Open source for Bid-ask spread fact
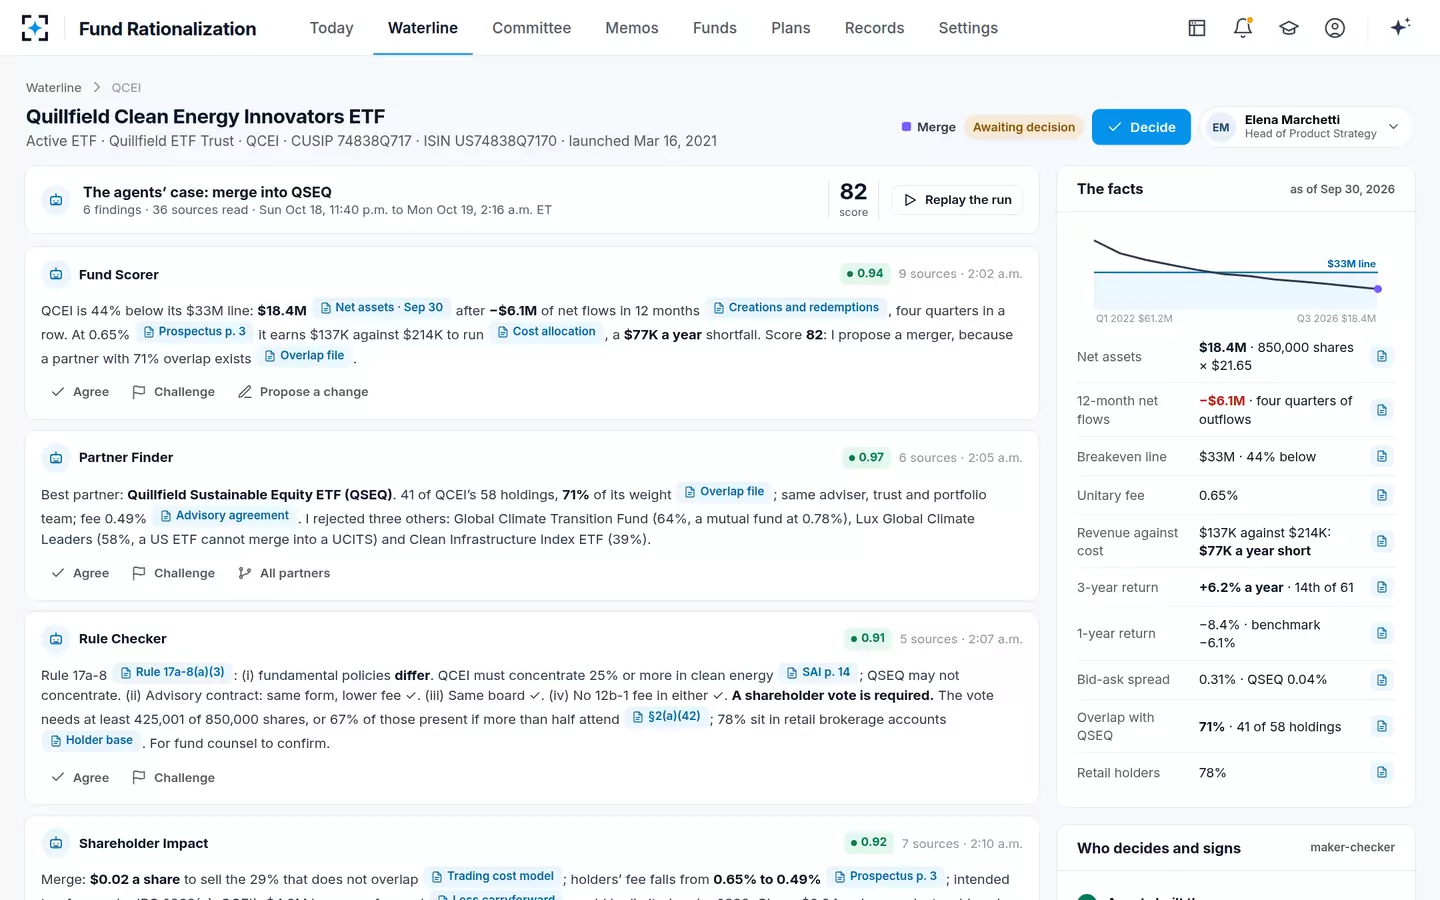Image resolution: width=1440 pixels, height=900 pixels. [1382, 680]
